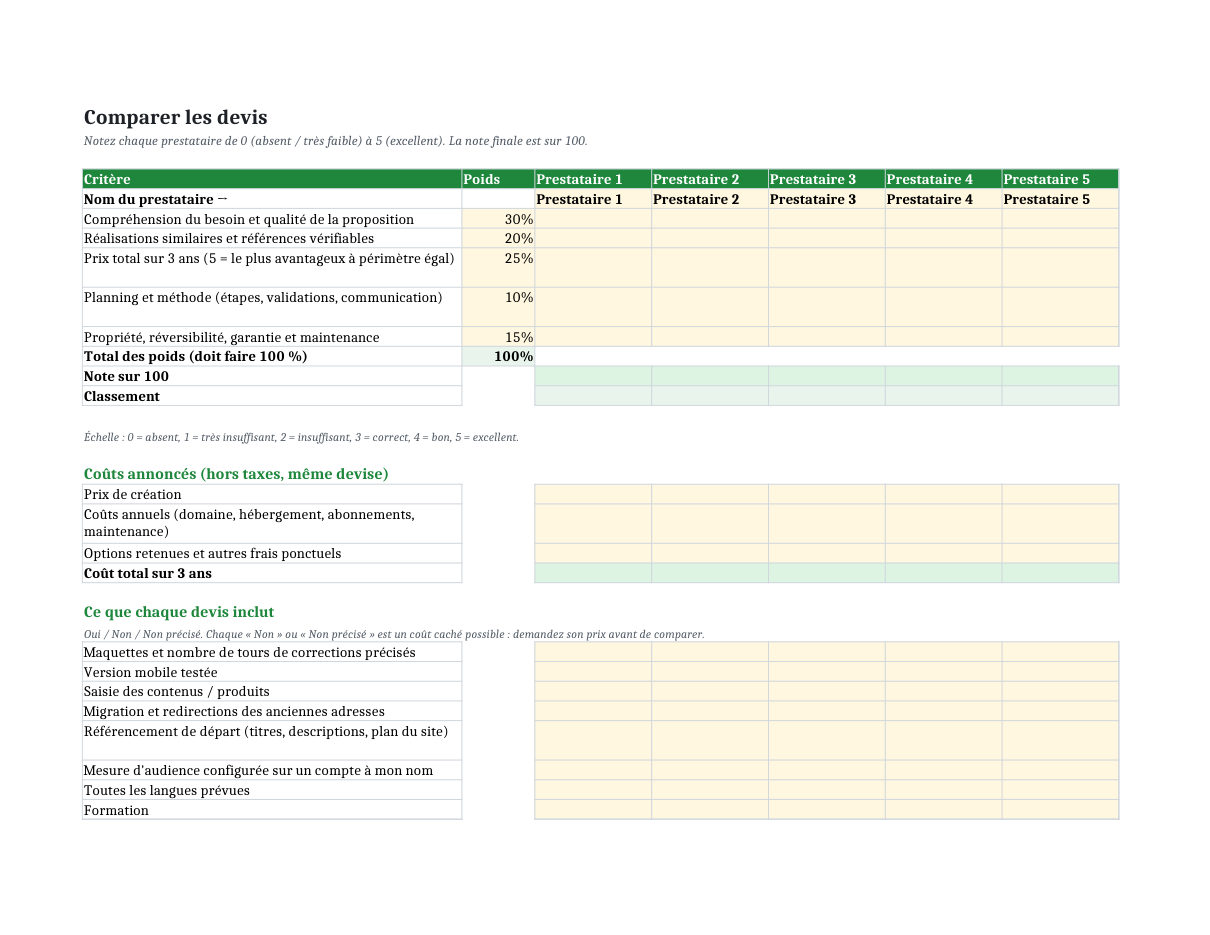Click the 20% weight cell
This screenshot has width=1210, height=935.
(x=498, y=238)
